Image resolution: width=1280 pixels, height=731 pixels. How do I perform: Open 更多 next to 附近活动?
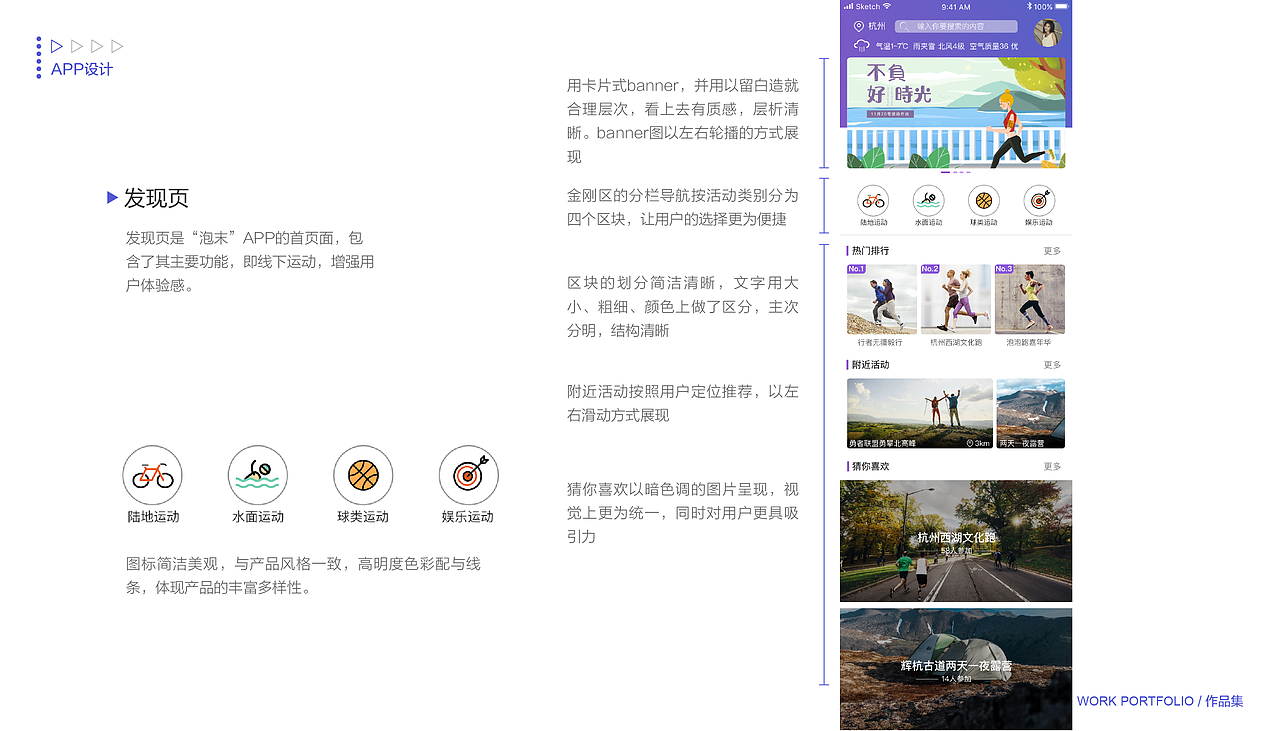pos(1050,364)
